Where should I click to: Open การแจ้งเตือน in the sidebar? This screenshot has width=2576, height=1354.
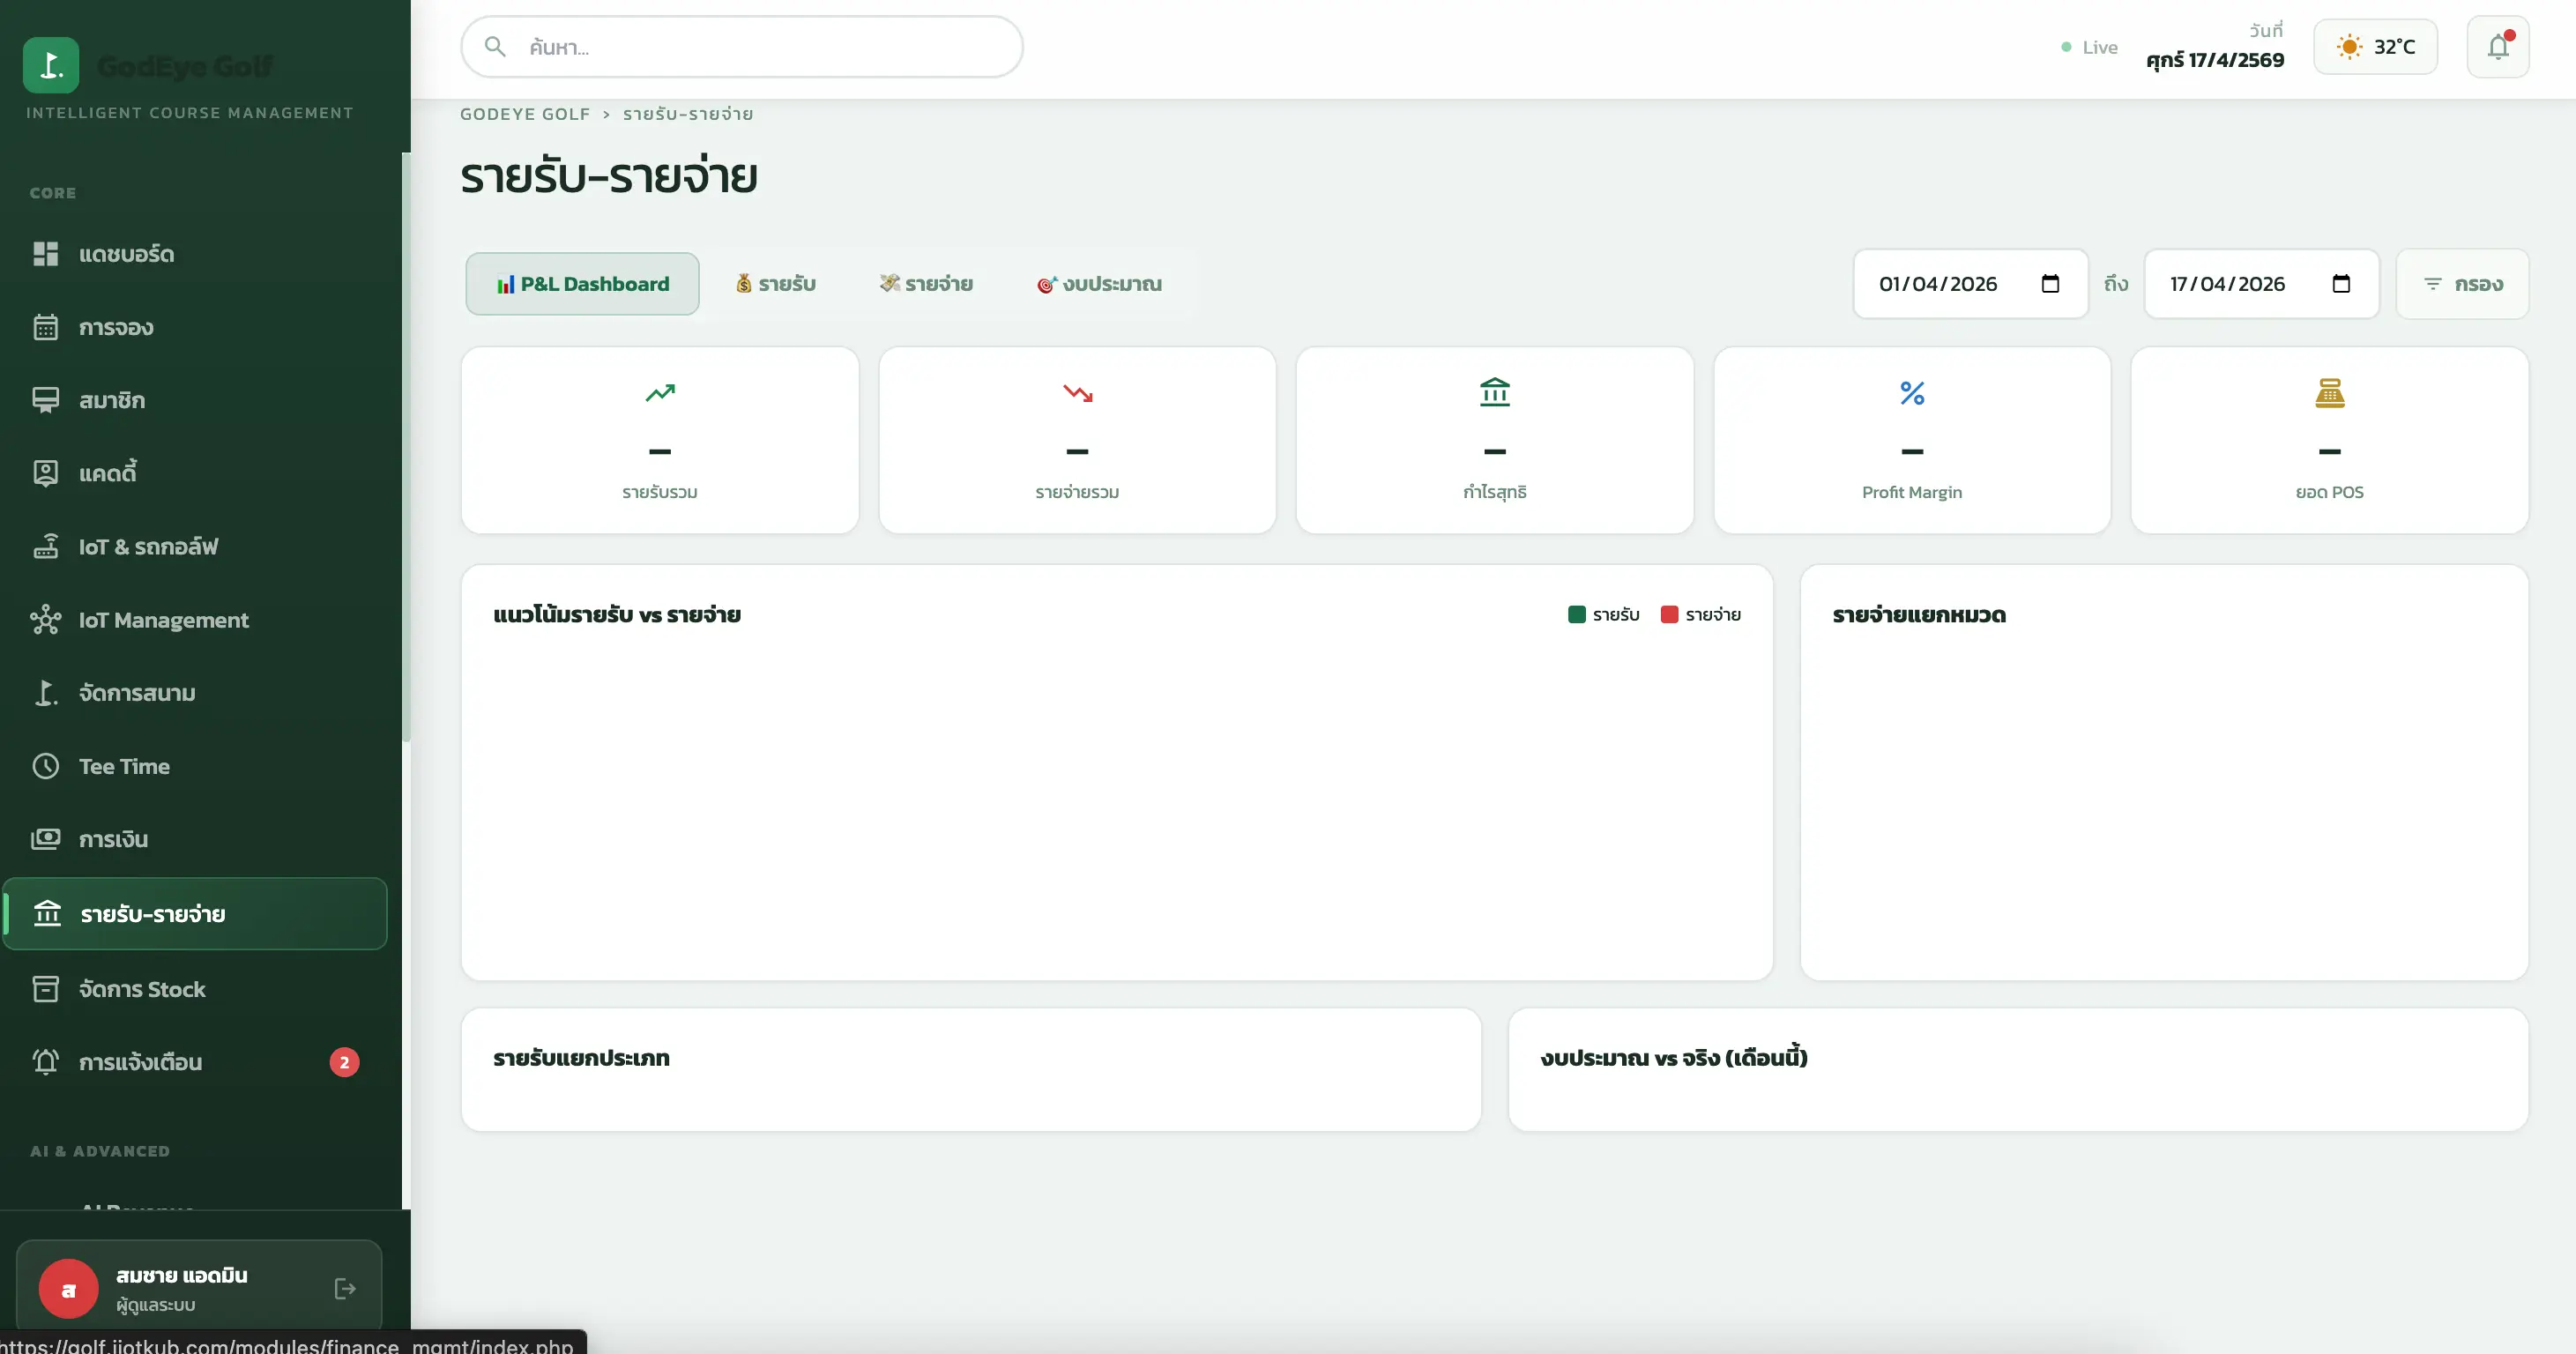coord(195,1062)
